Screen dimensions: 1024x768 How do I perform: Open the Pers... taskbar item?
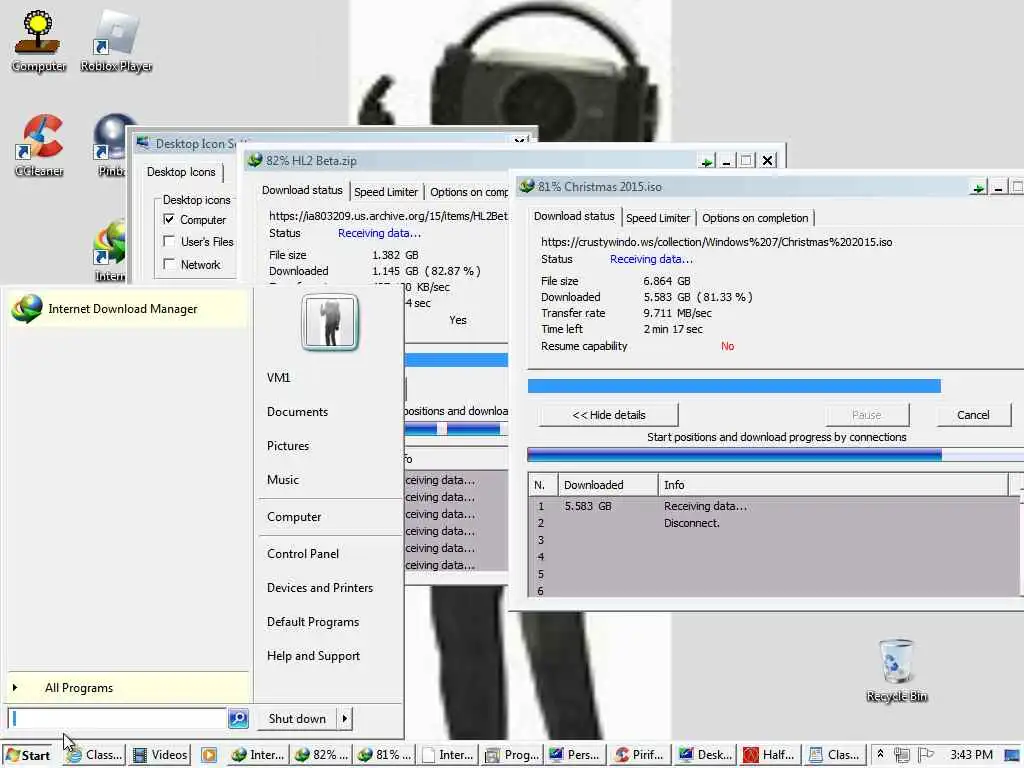click(x=575, y=755)
